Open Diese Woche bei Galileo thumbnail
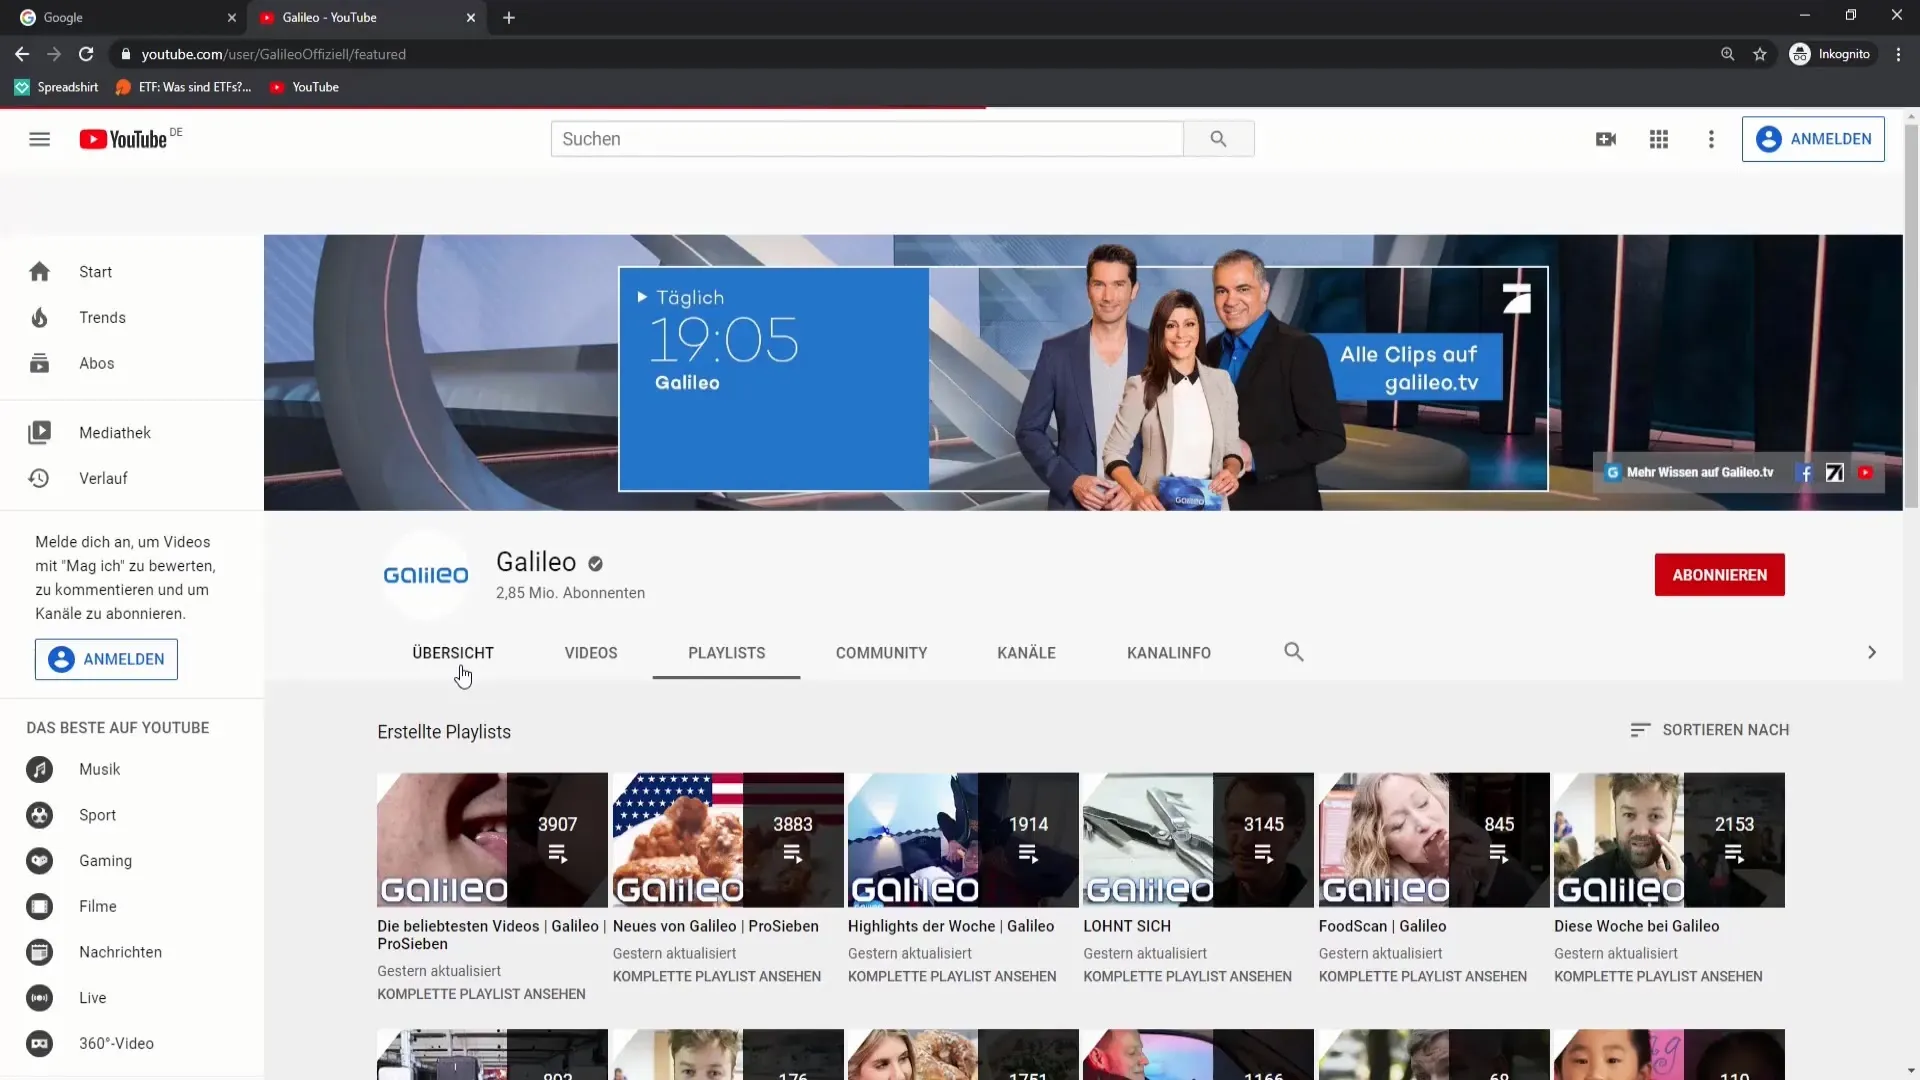Viewport: 1920px width, 1080px height. (x=1669, y=840)
